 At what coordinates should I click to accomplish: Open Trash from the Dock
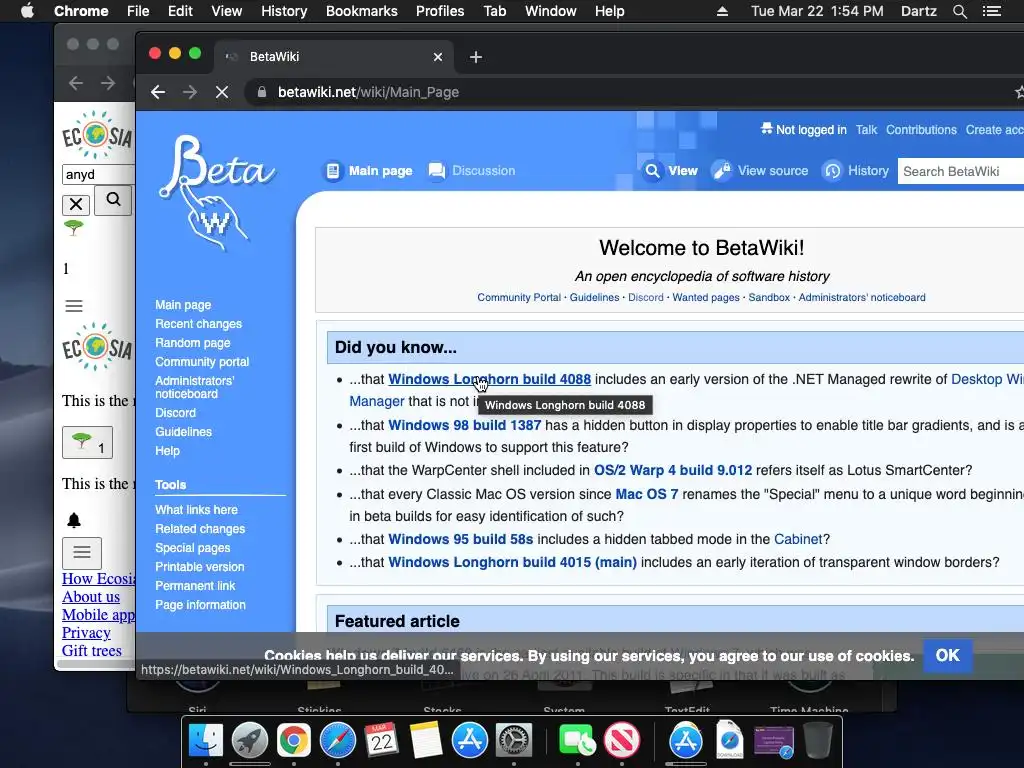tap(818, 741)
